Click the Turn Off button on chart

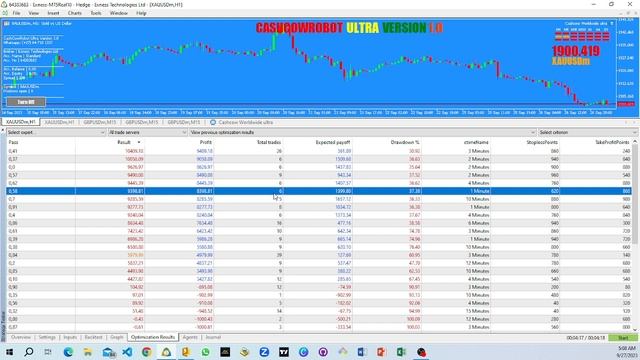tap(26, 102)
